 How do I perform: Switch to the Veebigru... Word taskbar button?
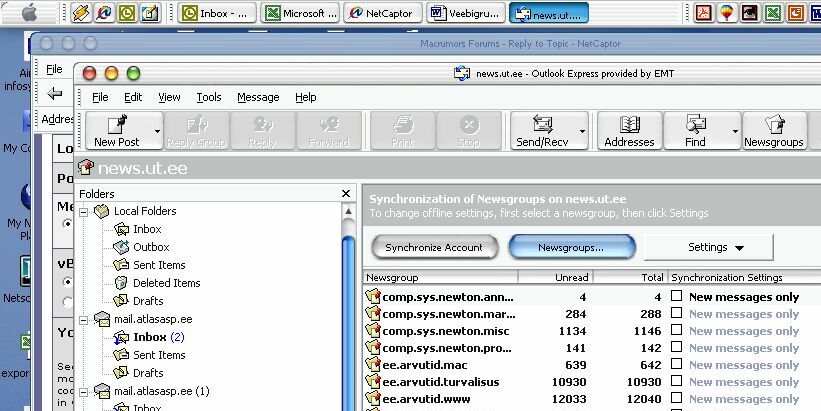[466, 13]
